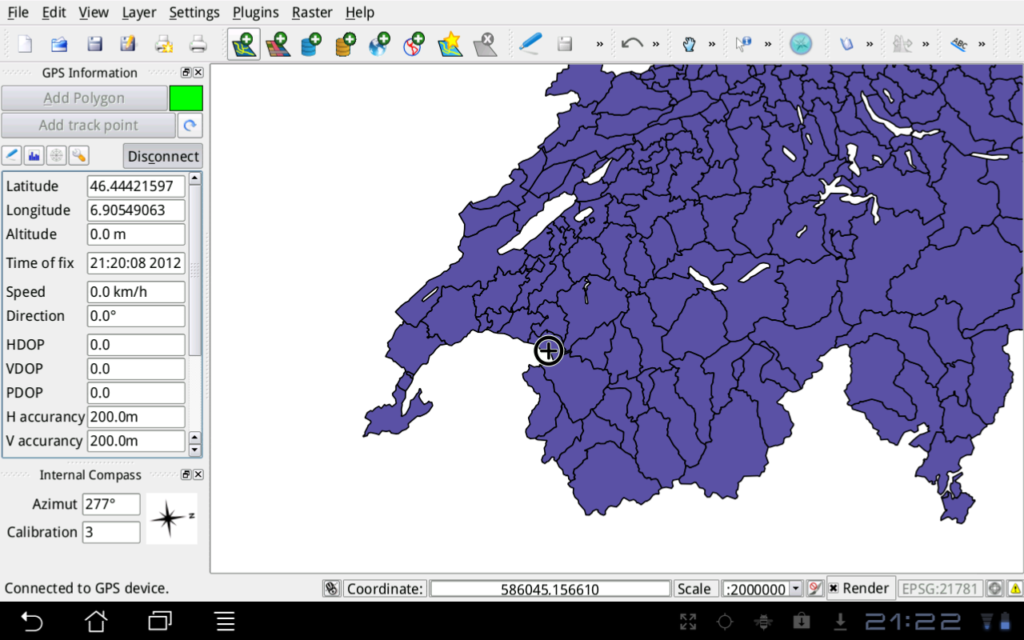The image size is (1024, 640).
Task: Select the Toggle Editing pencil icon
Action: click(530, 44)
